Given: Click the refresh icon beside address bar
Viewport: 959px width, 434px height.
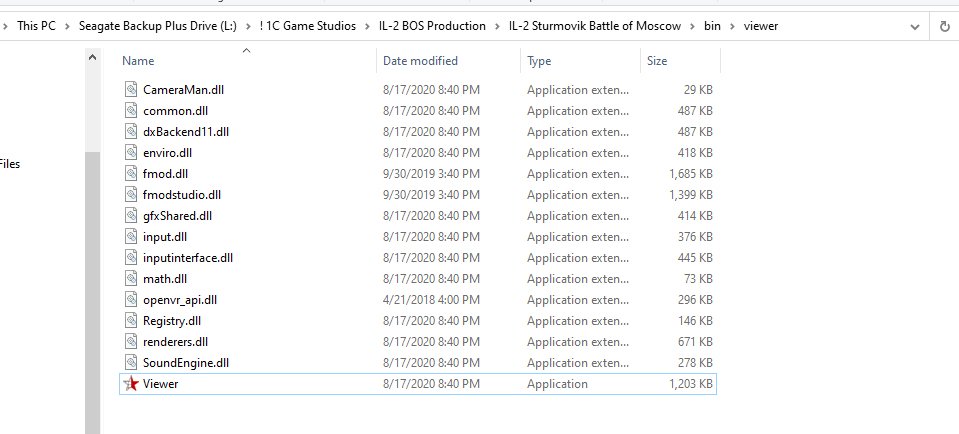Looking at the screenshot, I should tap(944, 26).
